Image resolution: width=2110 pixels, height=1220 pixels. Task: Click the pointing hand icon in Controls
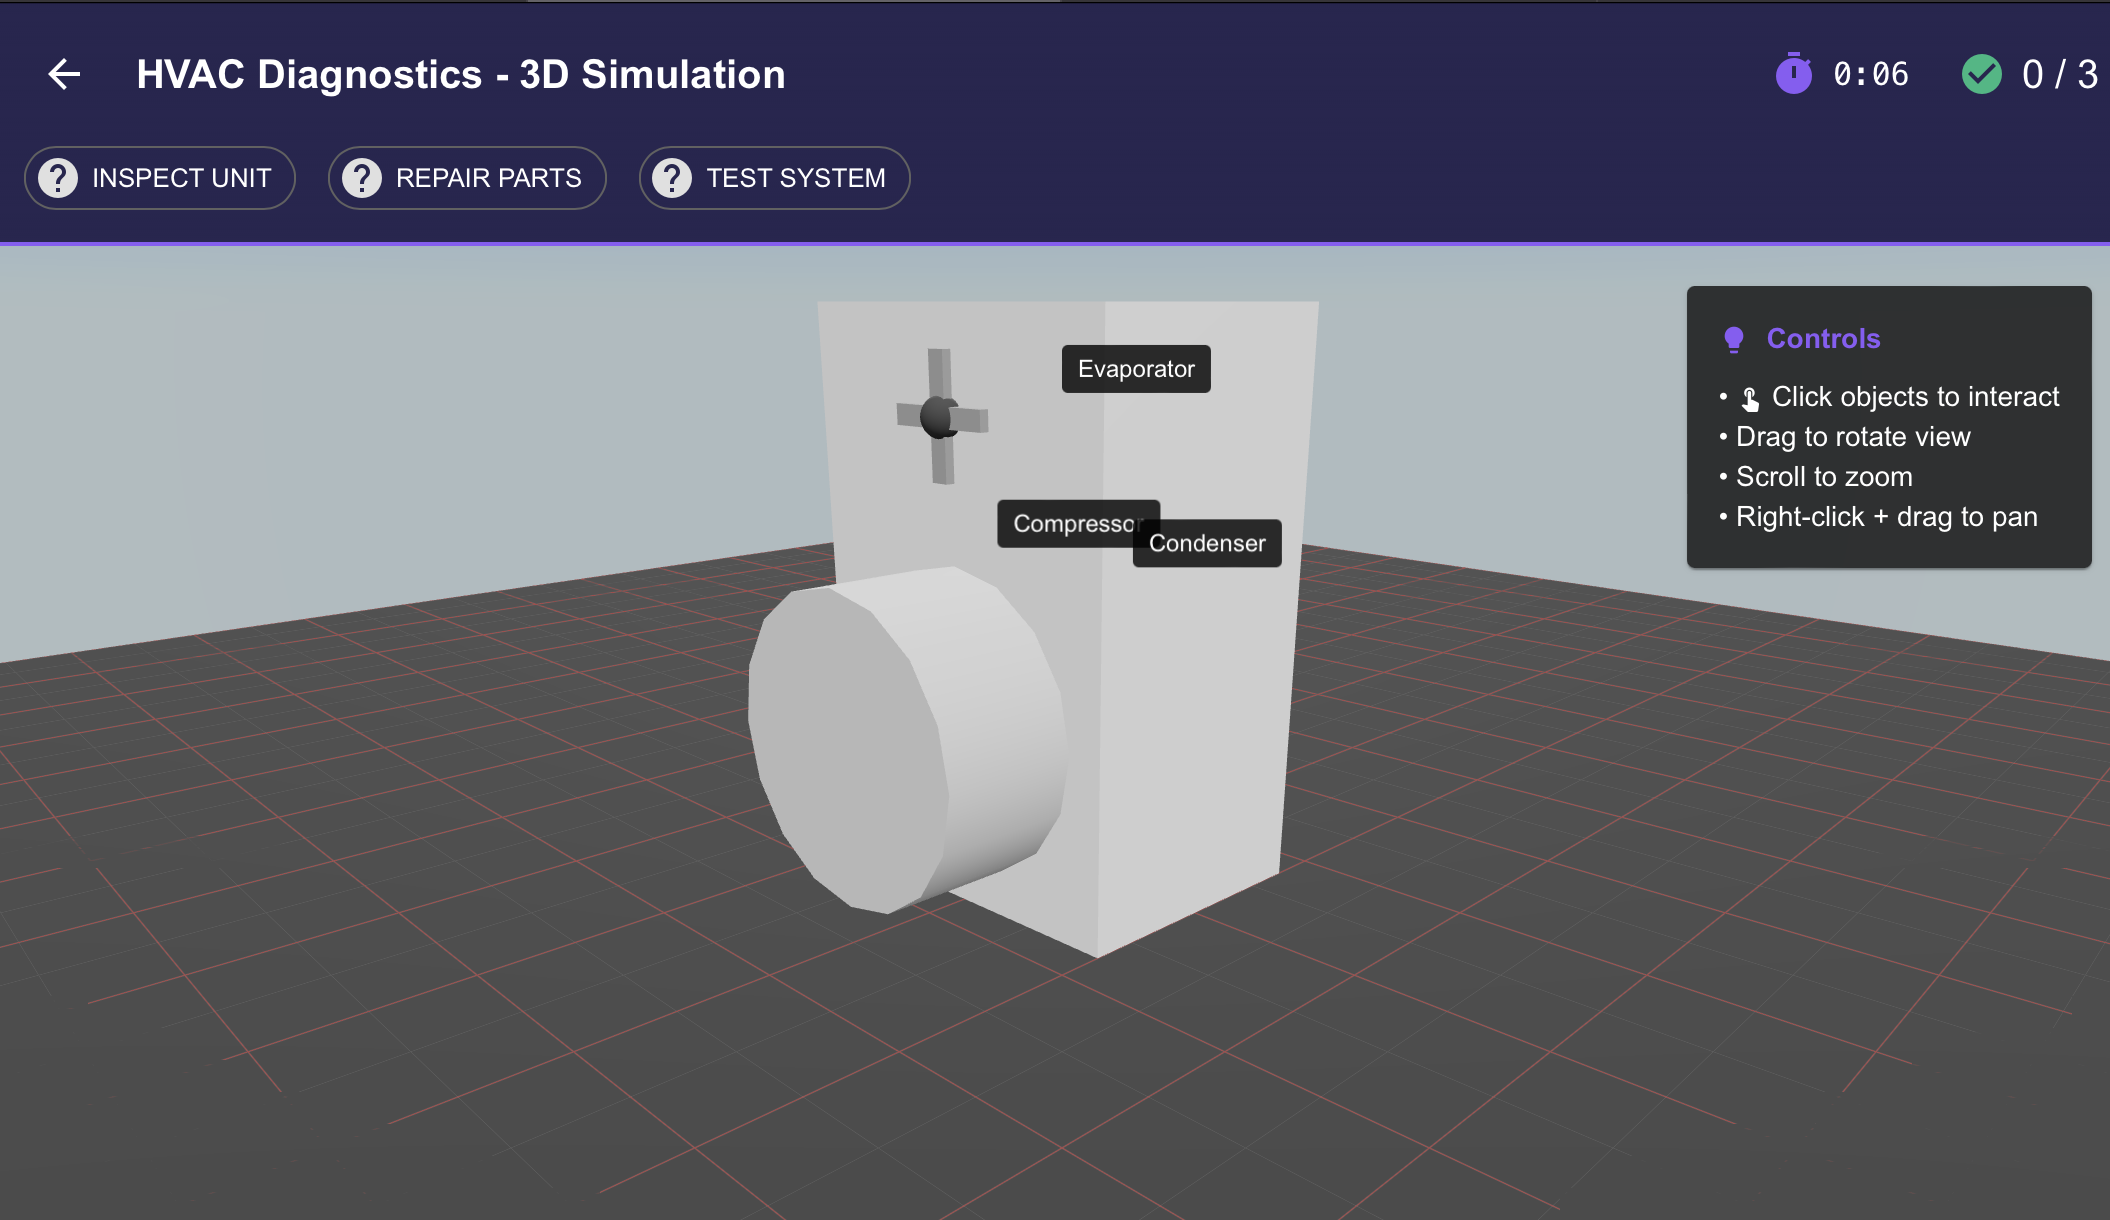click(x=1750, y=399)
